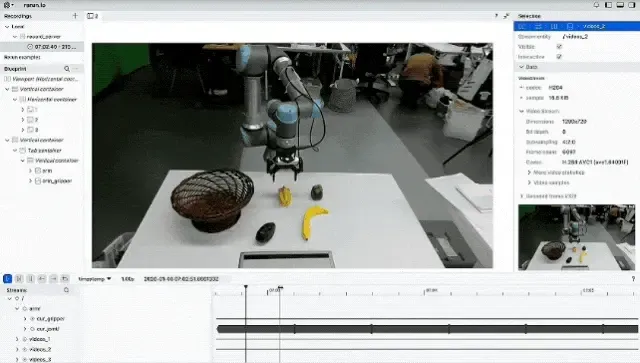Collapse the Tab container
Screen dimensions: 640x363
15,150
